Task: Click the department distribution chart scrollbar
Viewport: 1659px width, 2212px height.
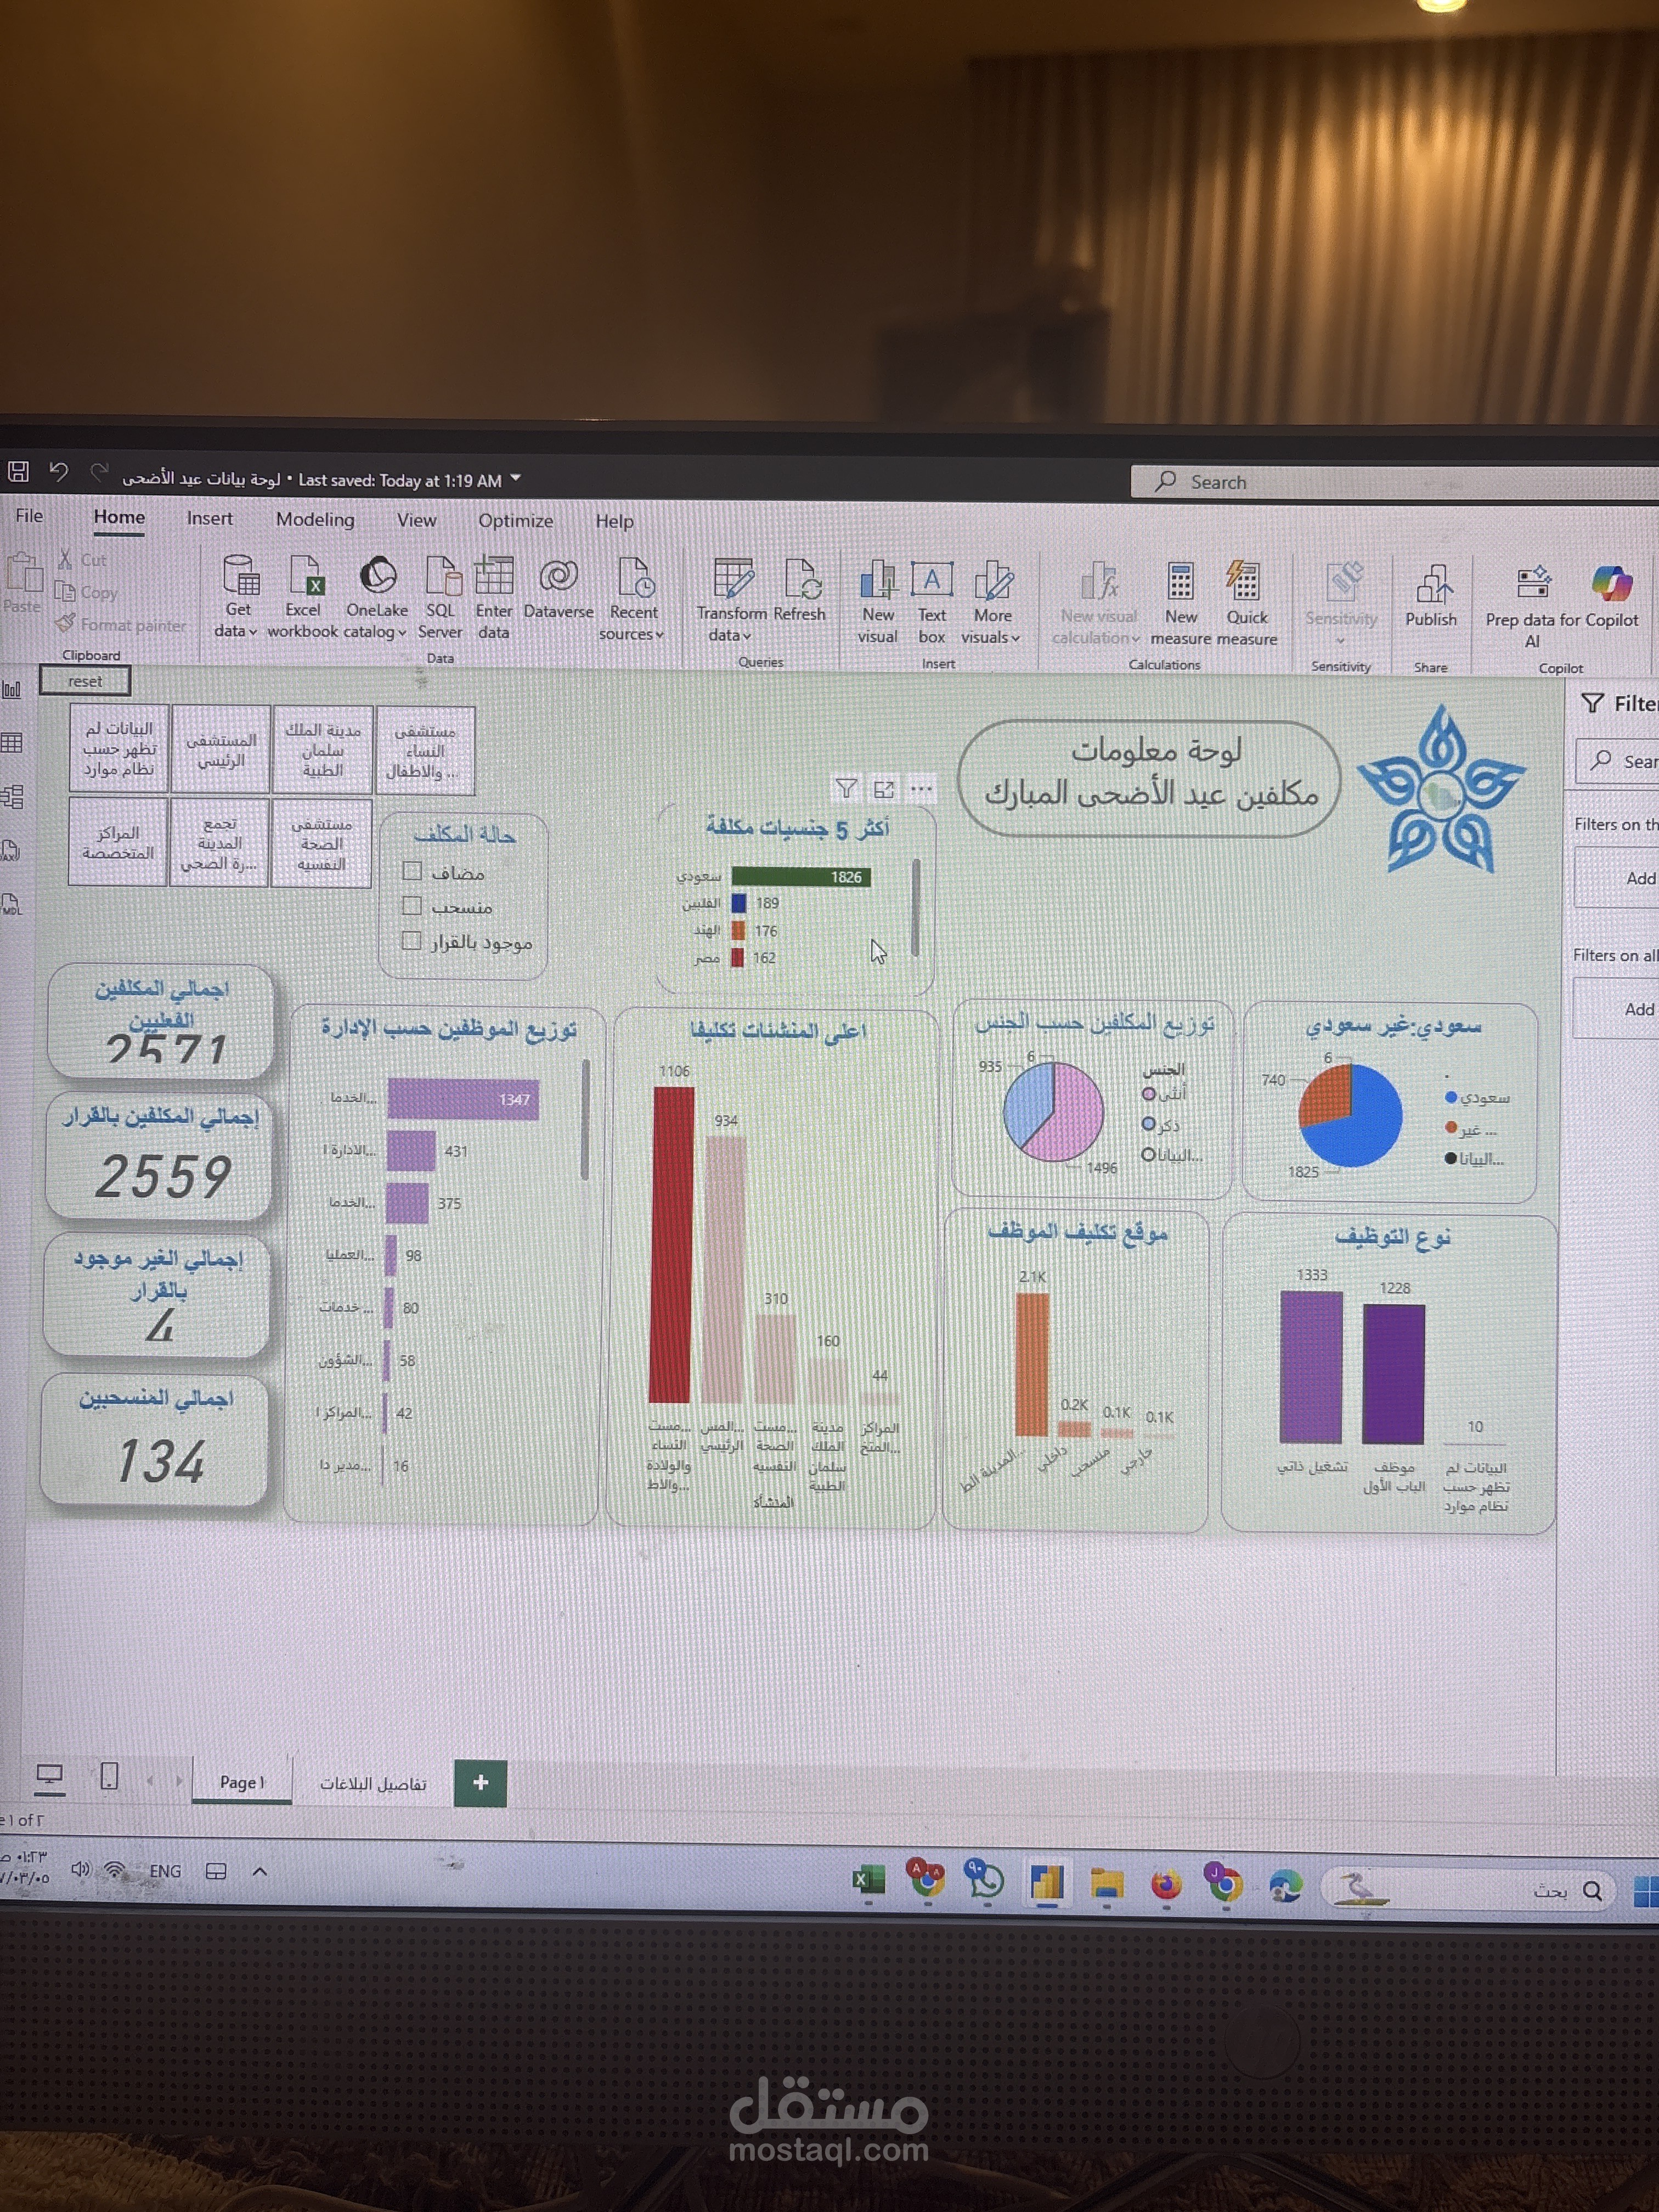Action: 584,1120
